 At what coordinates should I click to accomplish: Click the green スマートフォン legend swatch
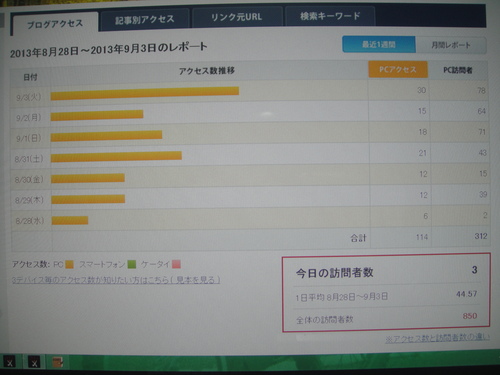pos(132,265)
